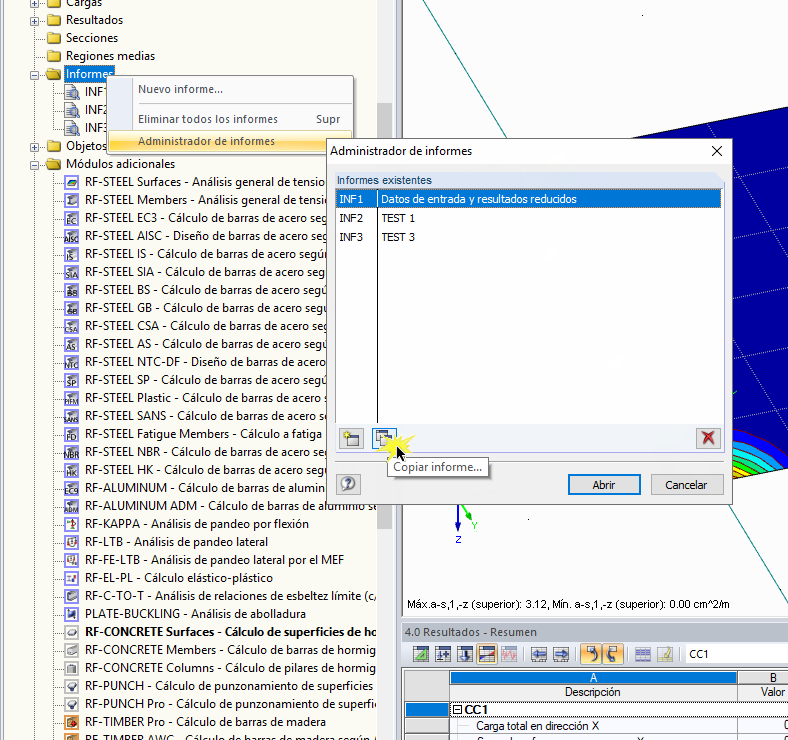Image resolution: width=788 pixels, height=740 pixels.
Task: Open RF-EL-PL elastic-plastic module
Action: click(x=178, y=578)
